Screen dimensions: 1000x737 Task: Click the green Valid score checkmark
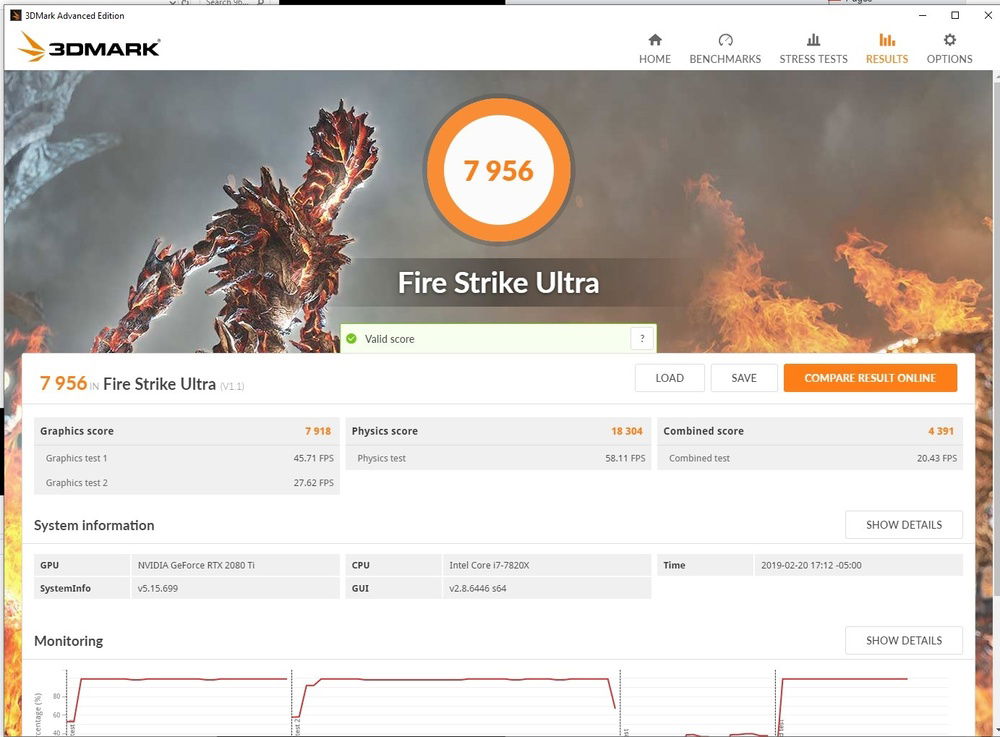coord(351,339)
